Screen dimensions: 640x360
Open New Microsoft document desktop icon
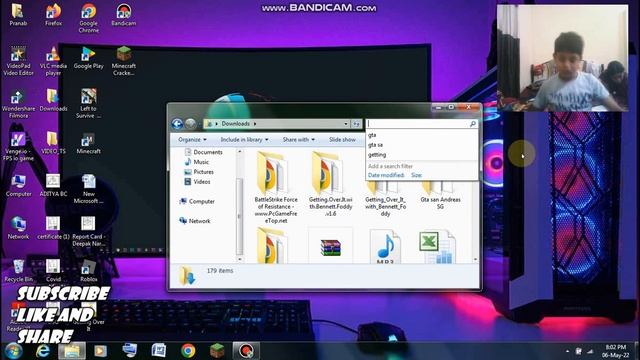point(89,189)
